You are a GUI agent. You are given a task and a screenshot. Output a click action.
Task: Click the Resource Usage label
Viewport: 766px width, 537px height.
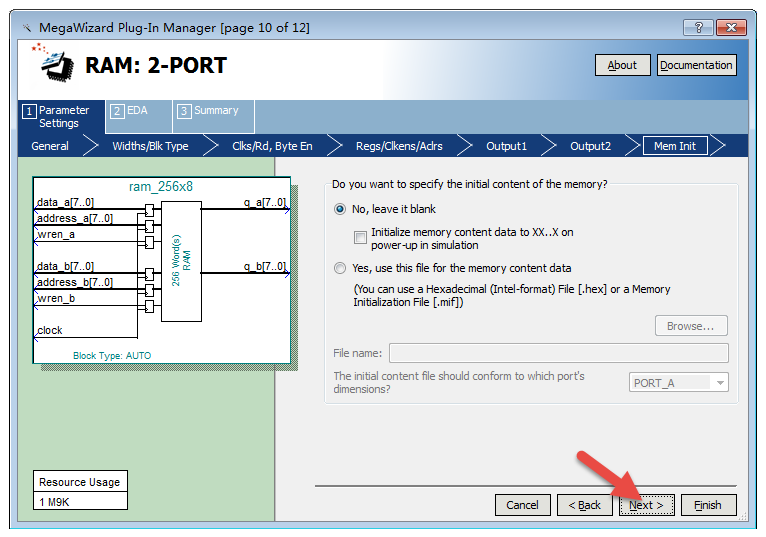(80, 482)
